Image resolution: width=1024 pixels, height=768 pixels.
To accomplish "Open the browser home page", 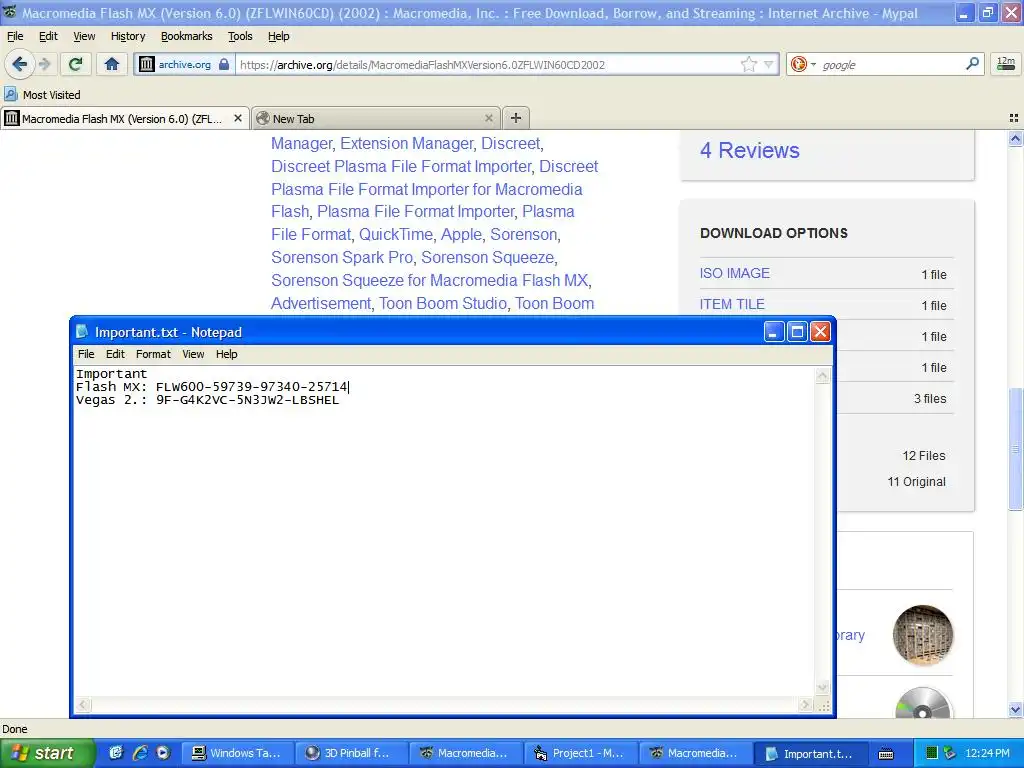I will 112,64.
